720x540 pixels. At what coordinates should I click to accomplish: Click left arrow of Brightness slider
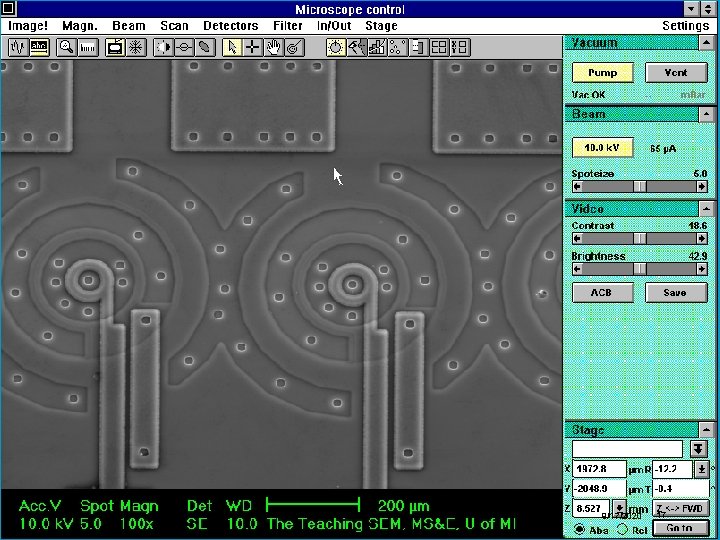578,269
